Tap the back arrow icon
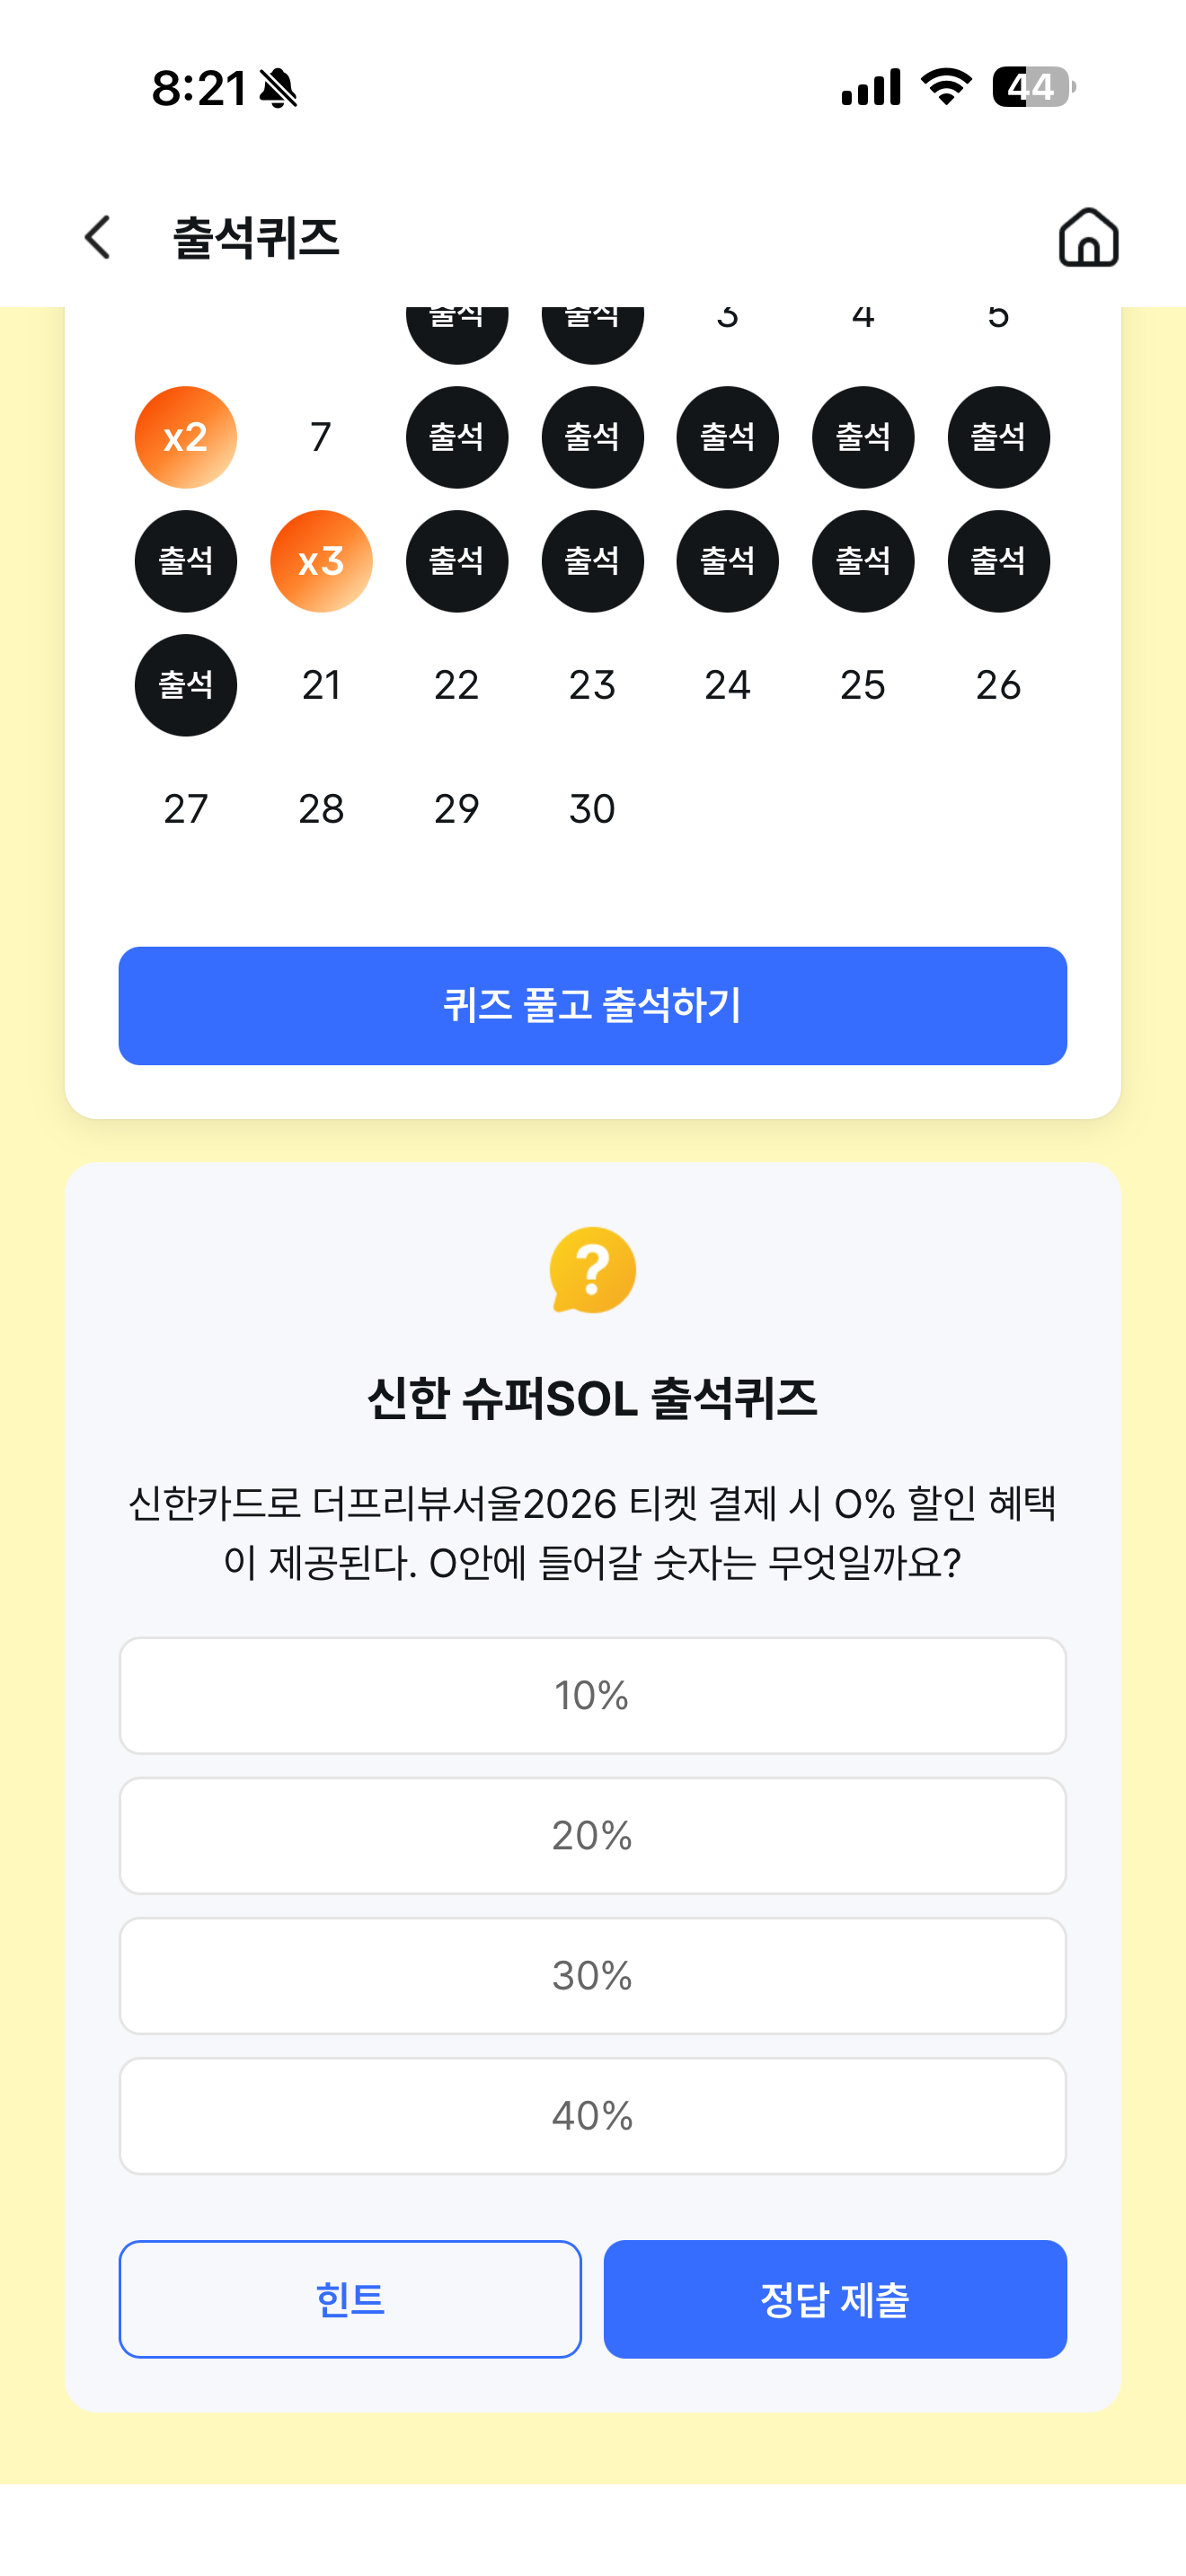 tap(97, 238)
